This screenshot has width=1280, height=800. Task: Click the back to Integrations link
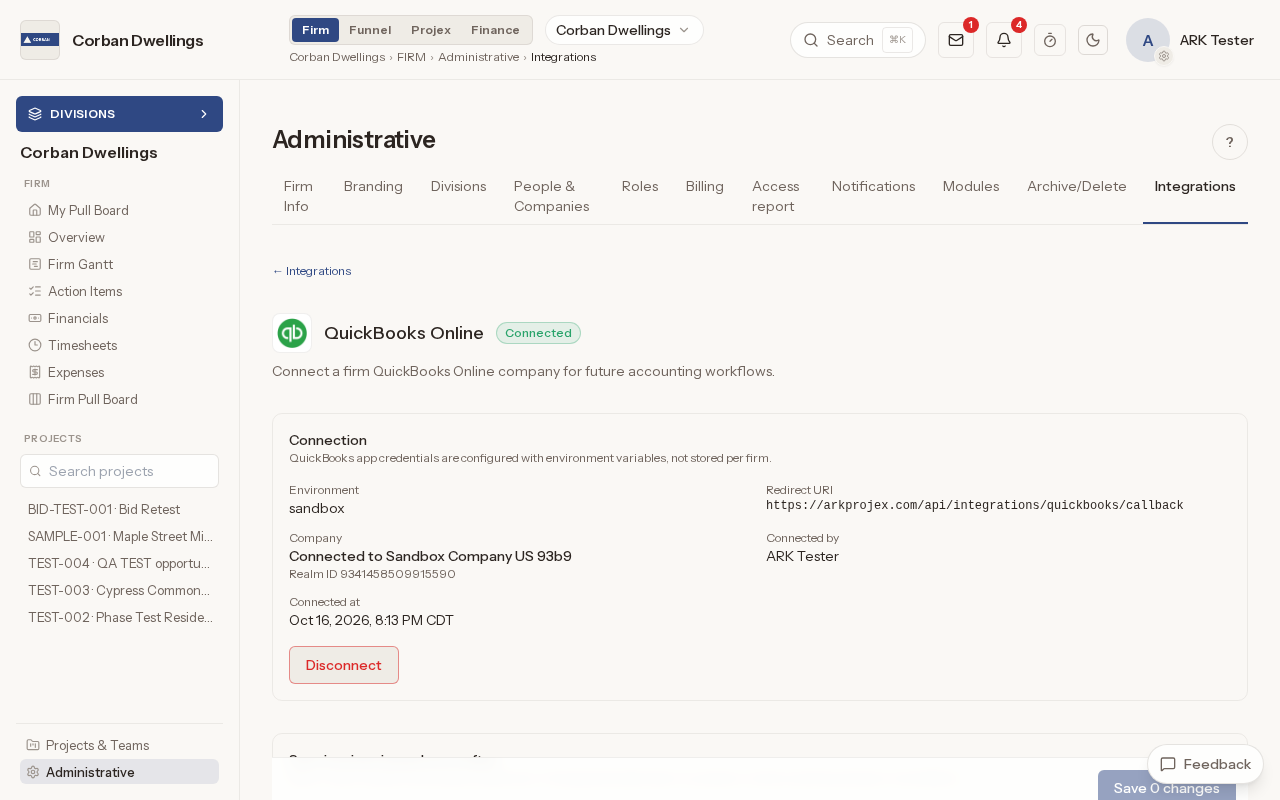(312, 271)
